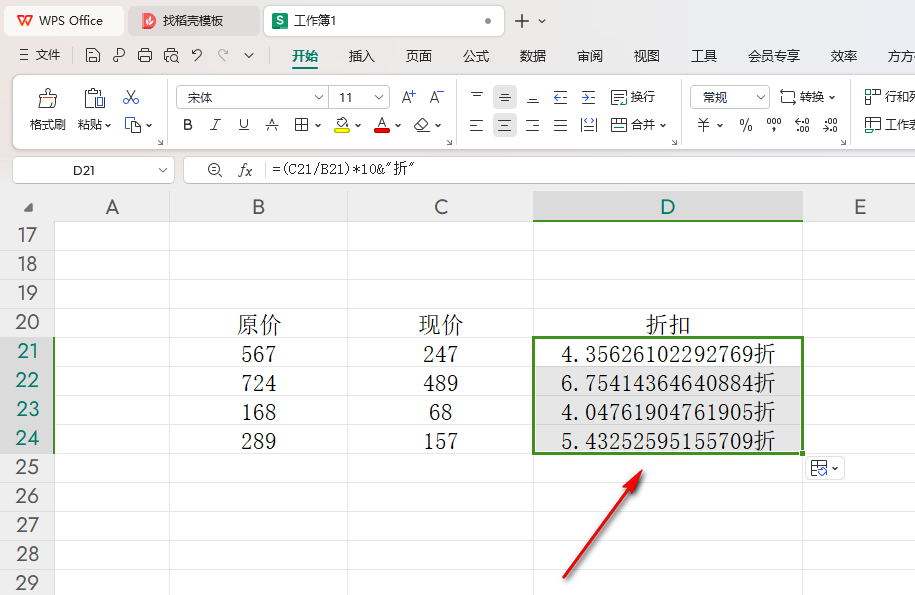915x595 pixels.
Task: Click the Clear eraser icon
Action: (x=421, y=125)
